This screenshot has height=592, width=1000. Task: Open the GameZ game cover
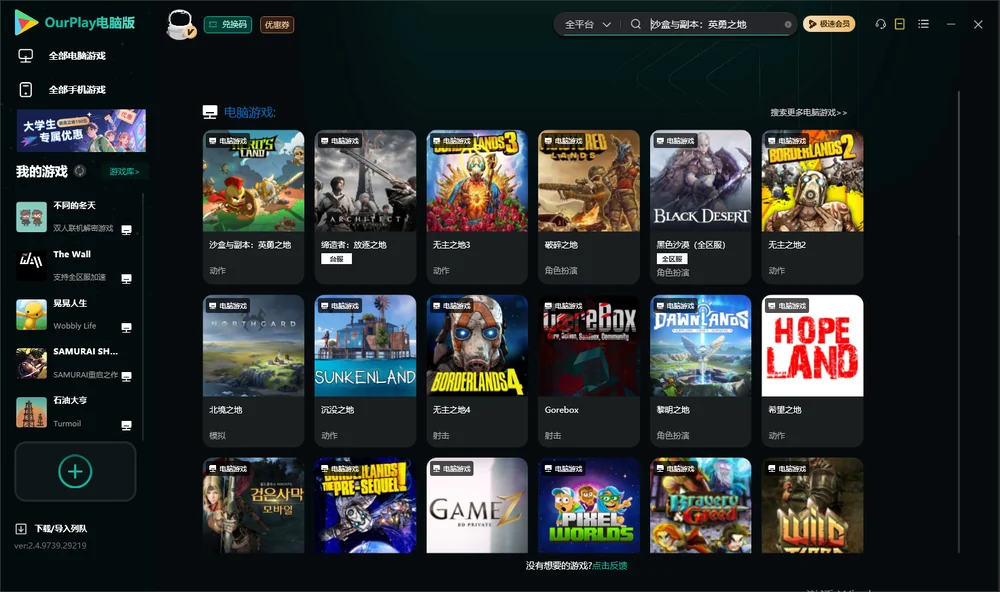coord(477,505)
